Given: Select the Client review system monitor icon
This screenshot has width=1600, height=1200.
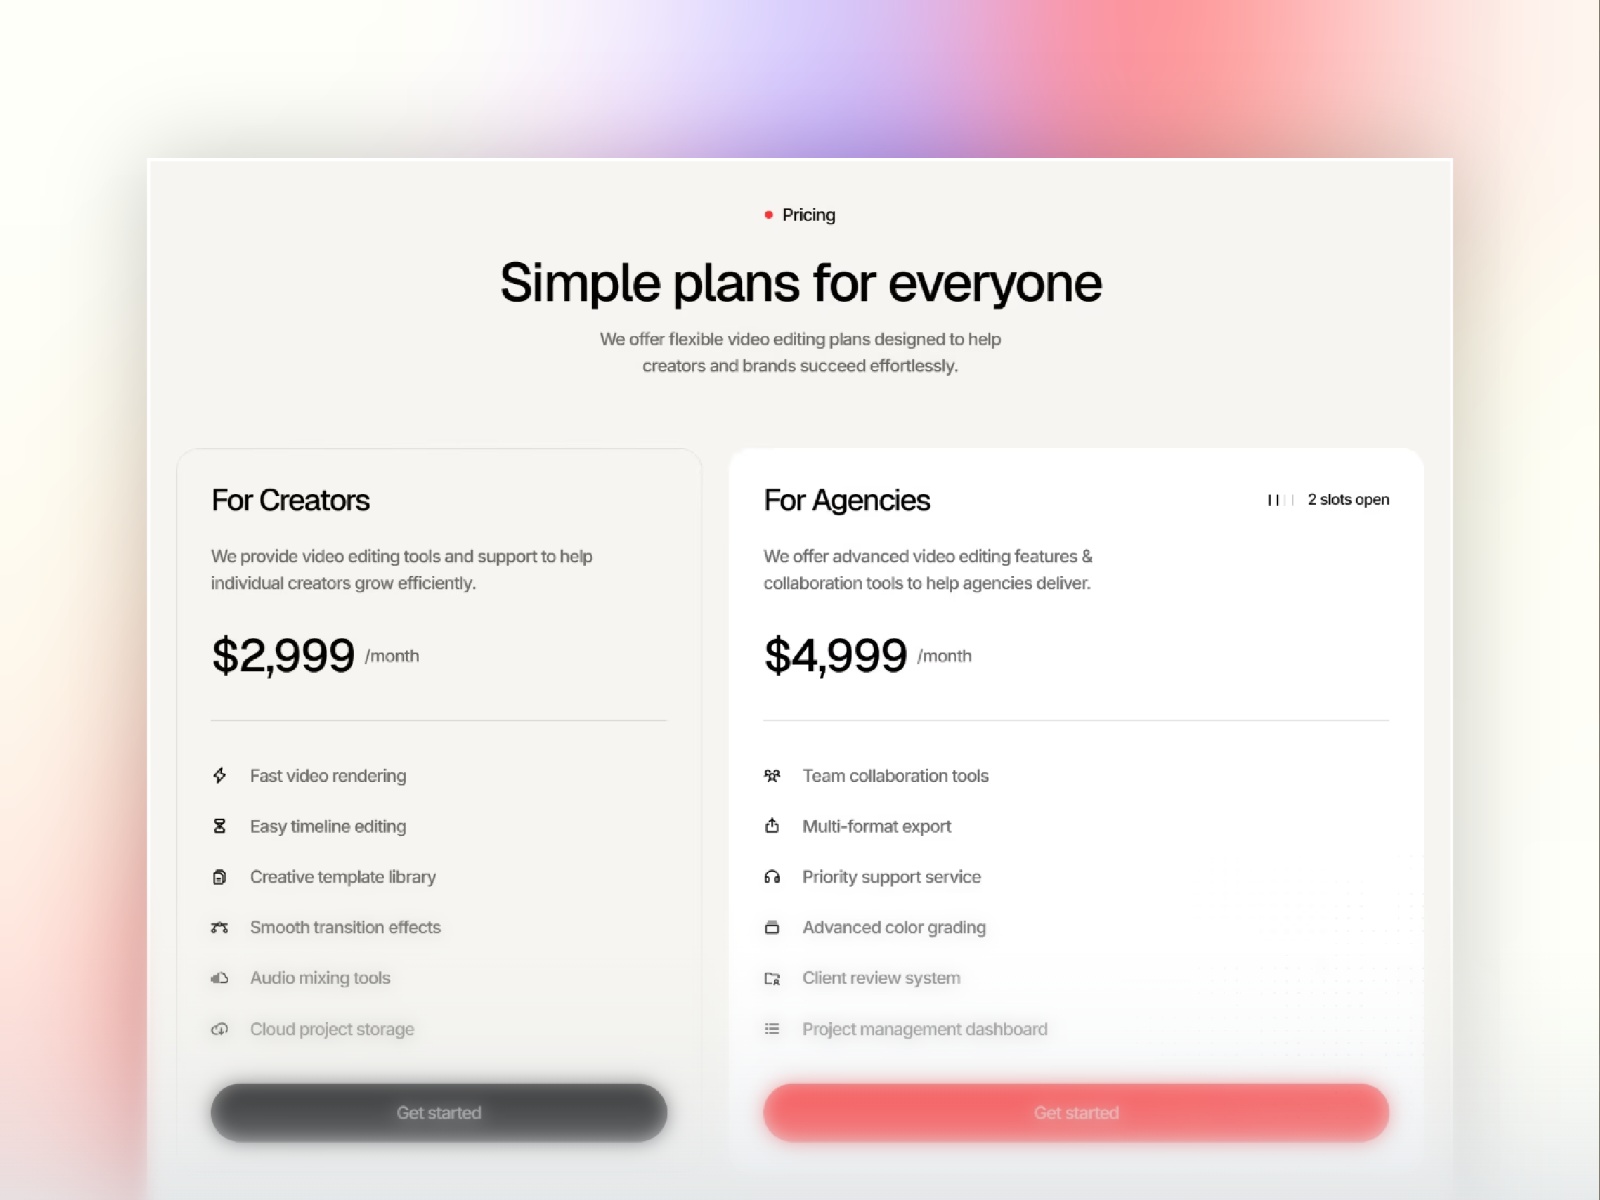Looking at the screenshot, I should click(772, 978).
